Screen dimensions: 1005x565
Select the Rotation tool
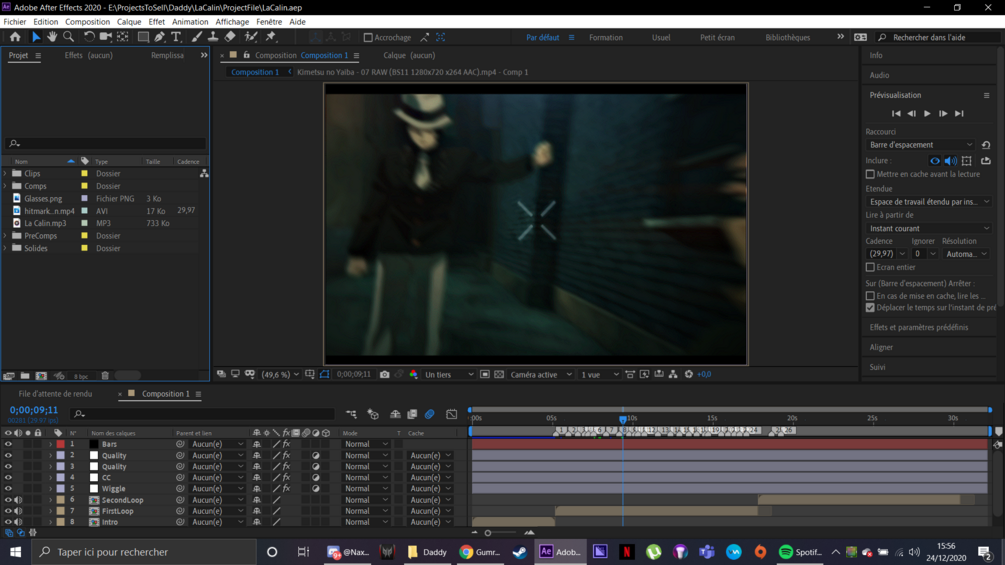(88, 37)
